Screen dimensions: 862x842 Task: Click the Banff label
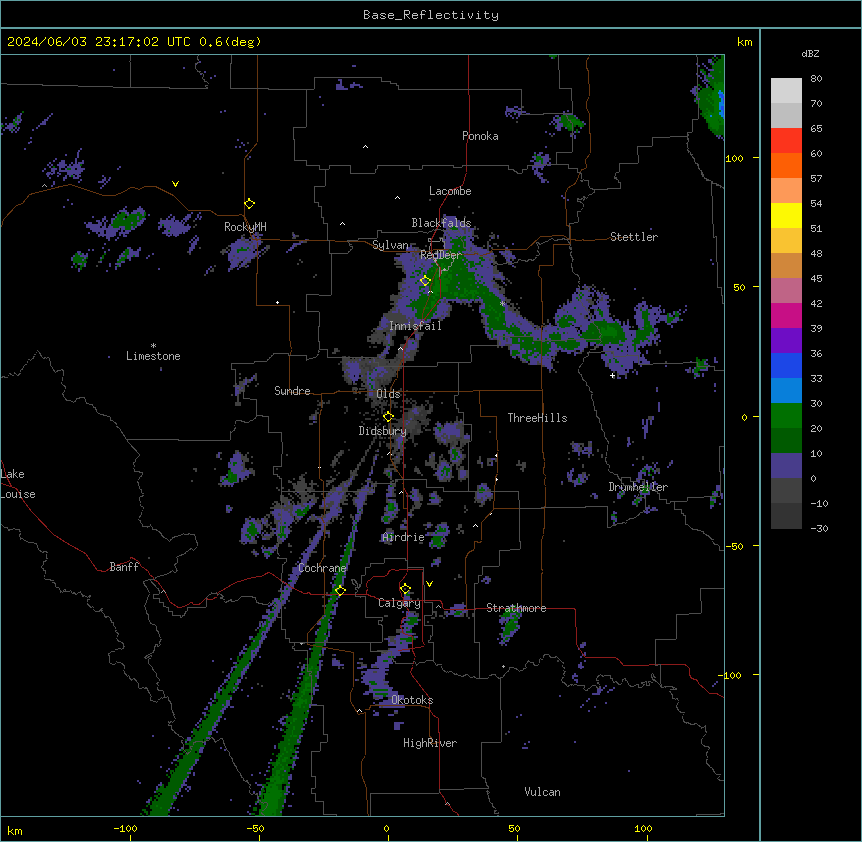point(124,567)
